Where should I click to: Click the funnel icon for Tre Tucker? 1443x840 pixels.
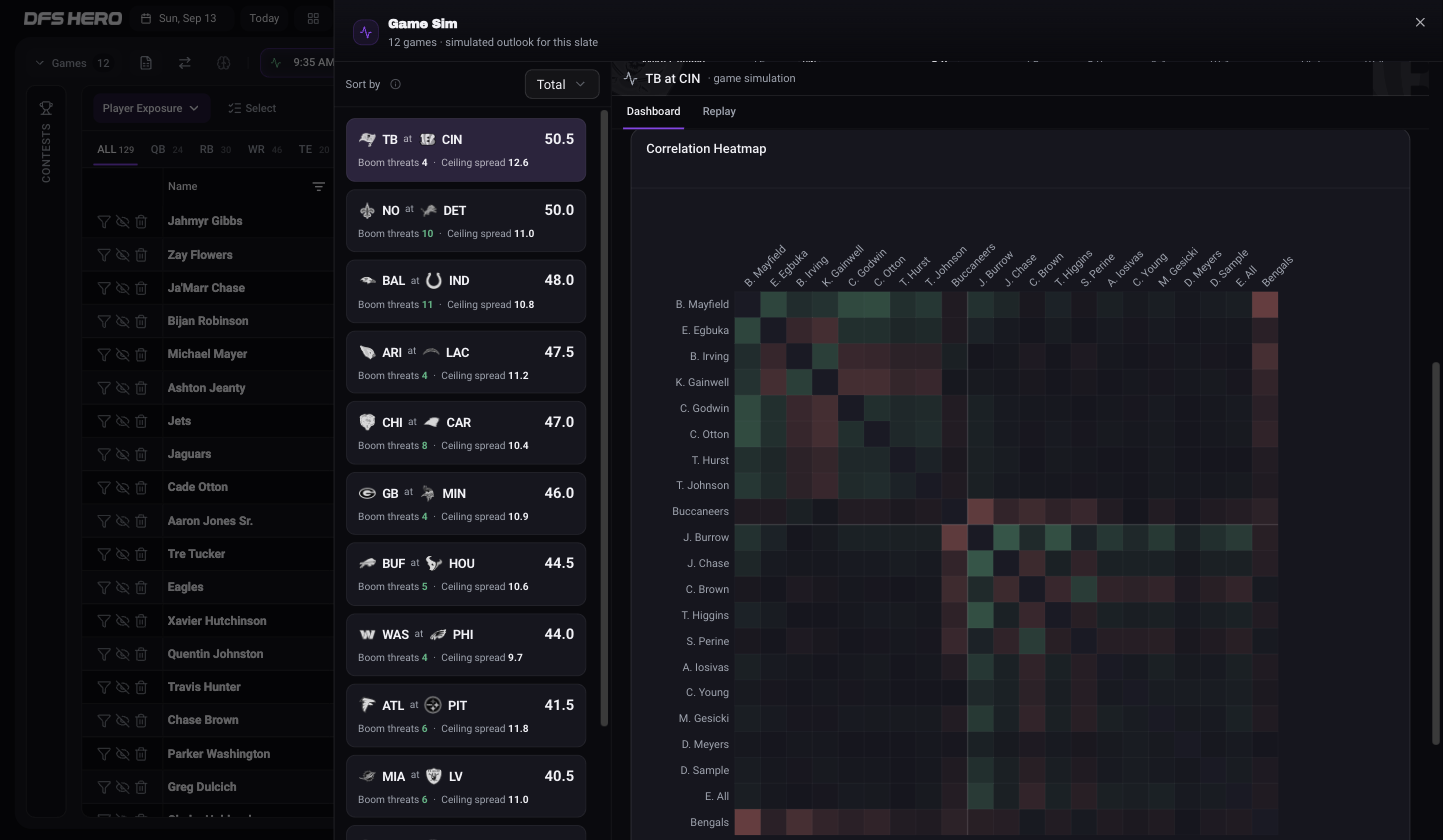tap(104, 554)
